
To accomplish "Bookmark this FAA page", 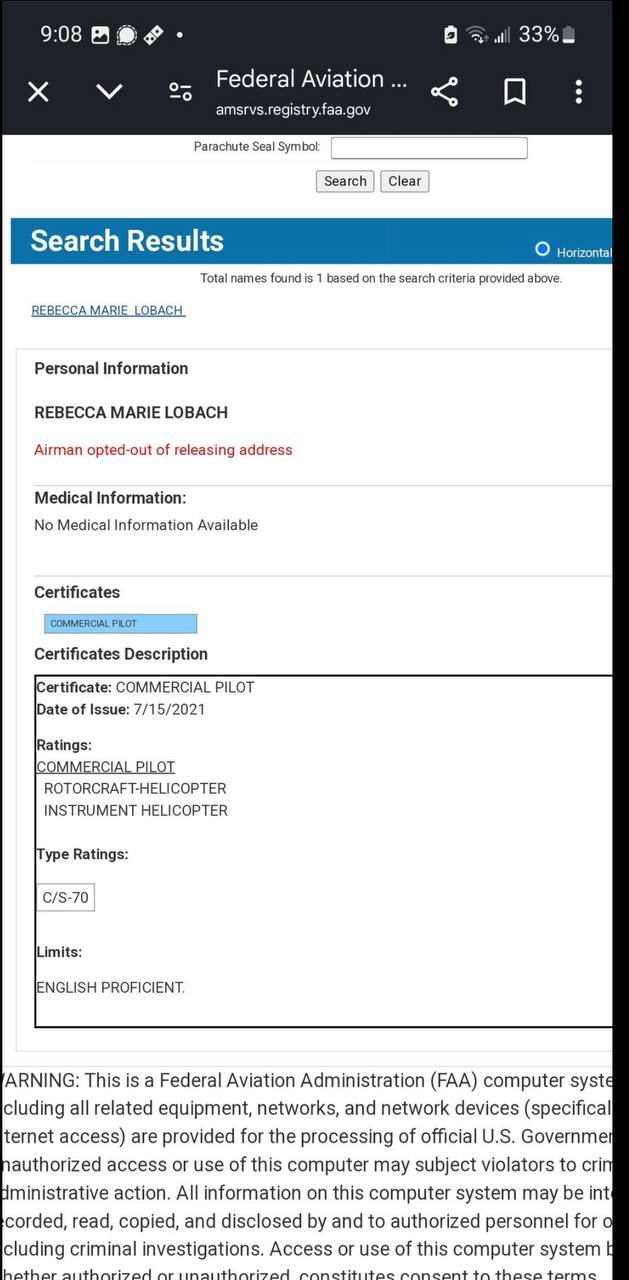I will pos(514,92).
